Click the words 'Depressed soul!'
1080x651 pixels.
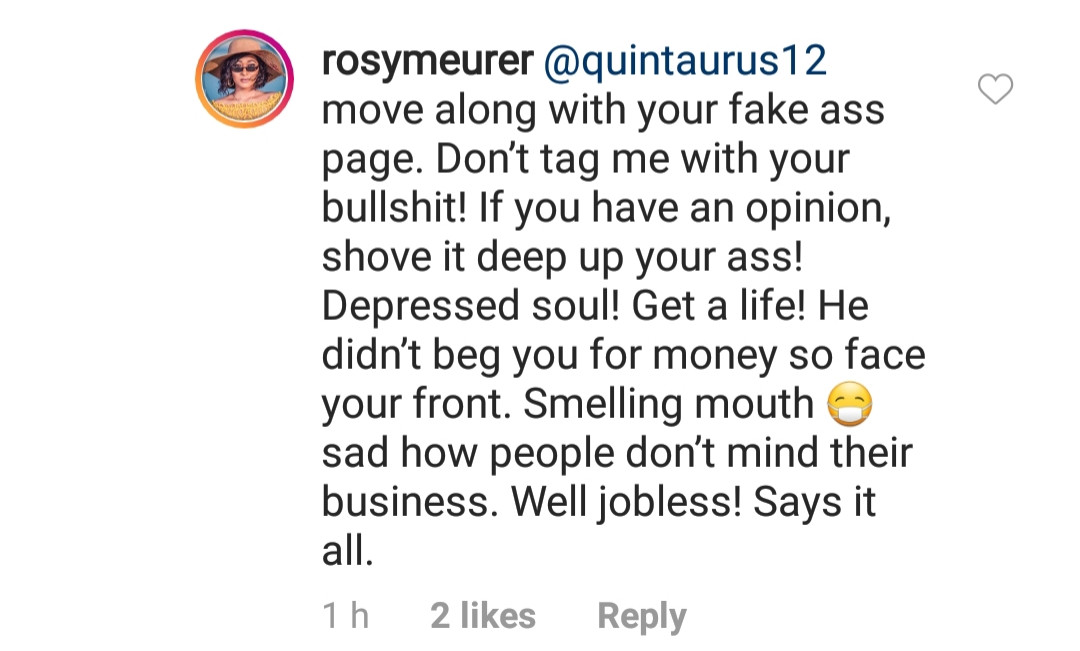click(x=471, y=306)
